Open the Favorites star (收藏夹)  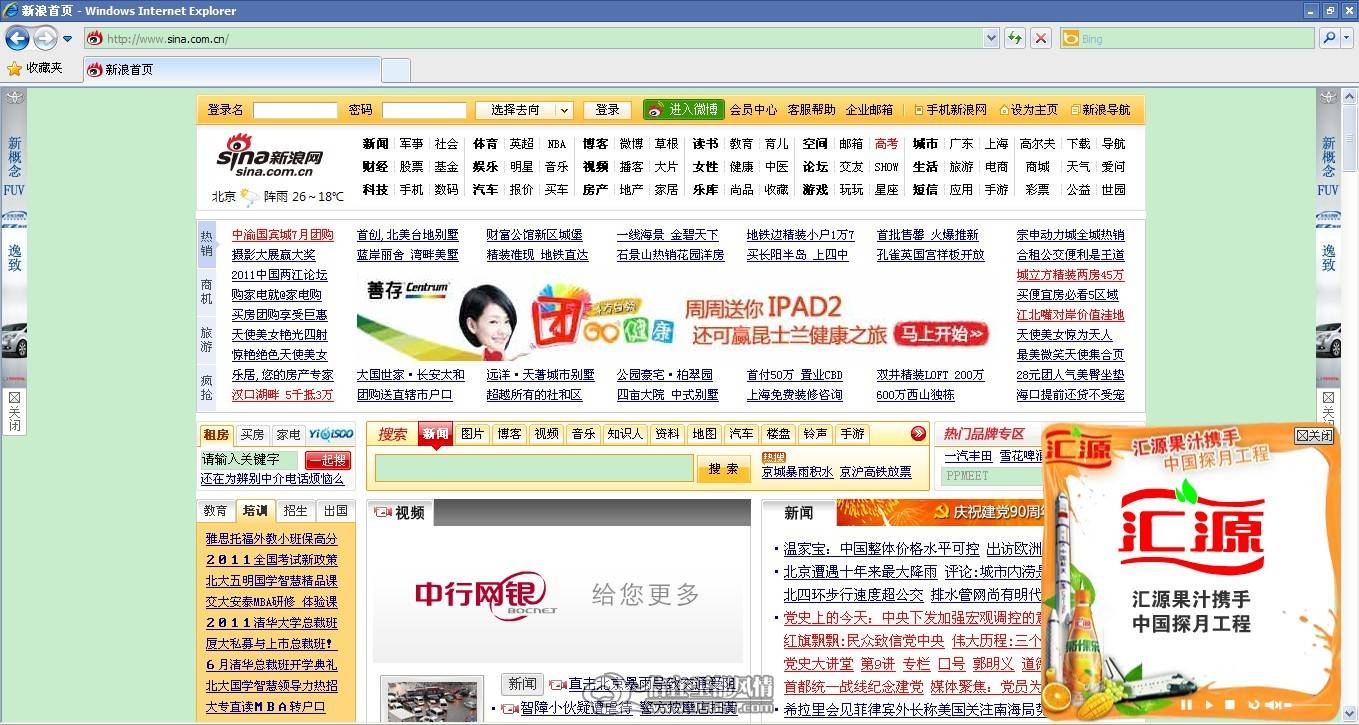click(35, 68)
